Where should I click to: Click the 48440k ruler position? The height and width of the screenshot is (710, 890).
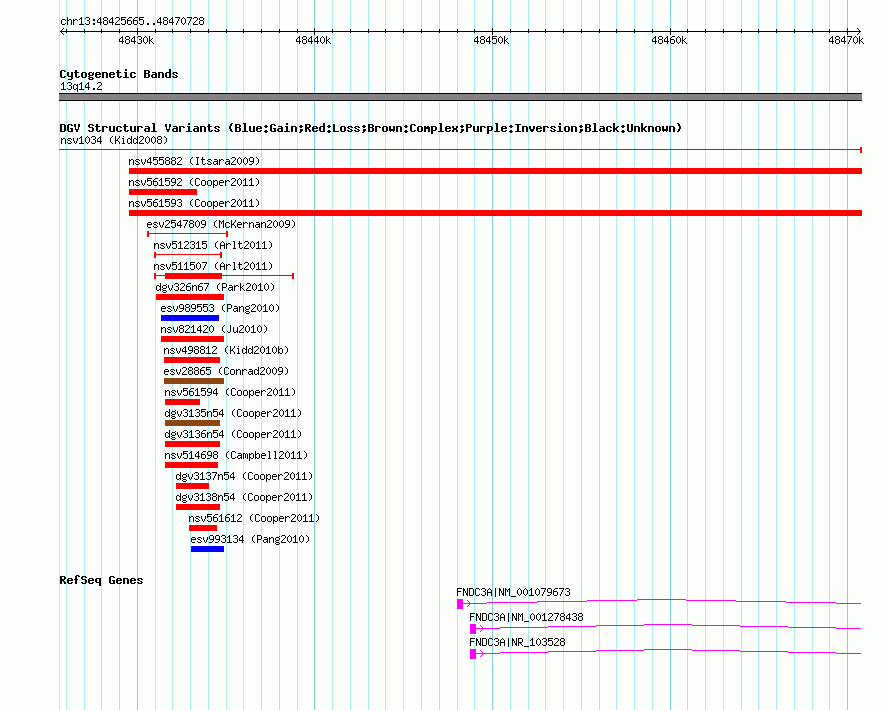[313, 40]
